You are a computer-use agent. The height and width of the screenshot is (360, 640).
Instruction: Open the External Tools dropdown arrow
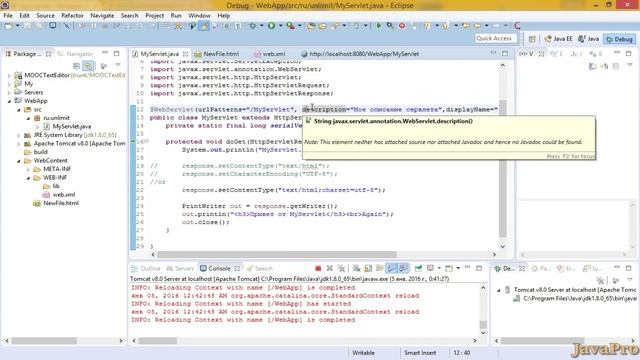click(x=299, y=26)
